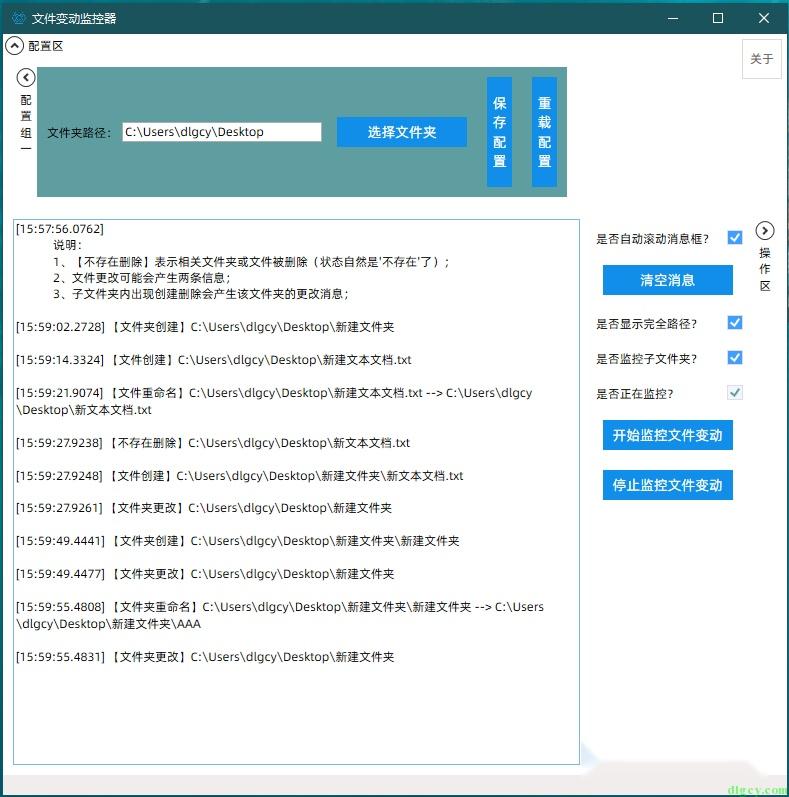Click log entry 15:59:14.3324 文件创建
Screen dimensions: 789x797
[x=214, y=360]
